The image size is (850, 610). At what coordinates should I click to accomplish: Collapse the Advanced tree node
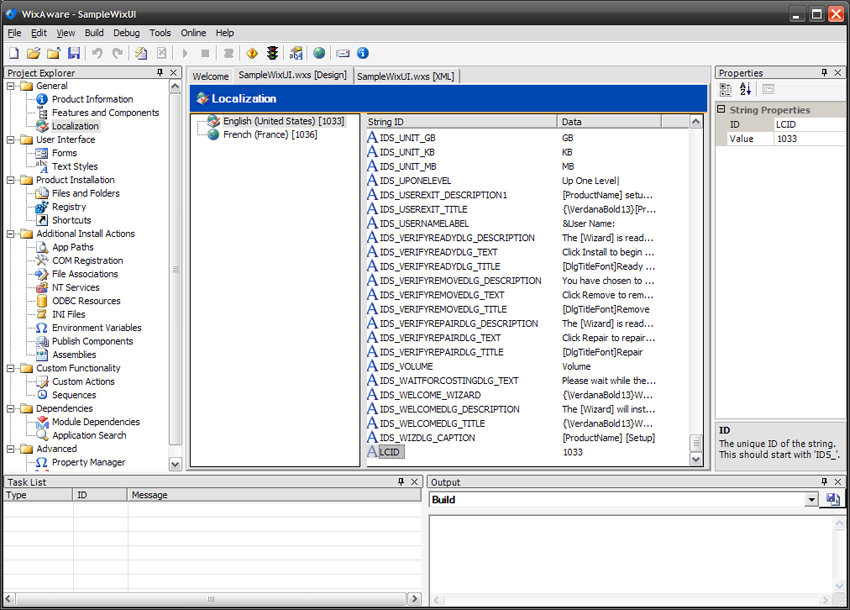tap(11, 449)
